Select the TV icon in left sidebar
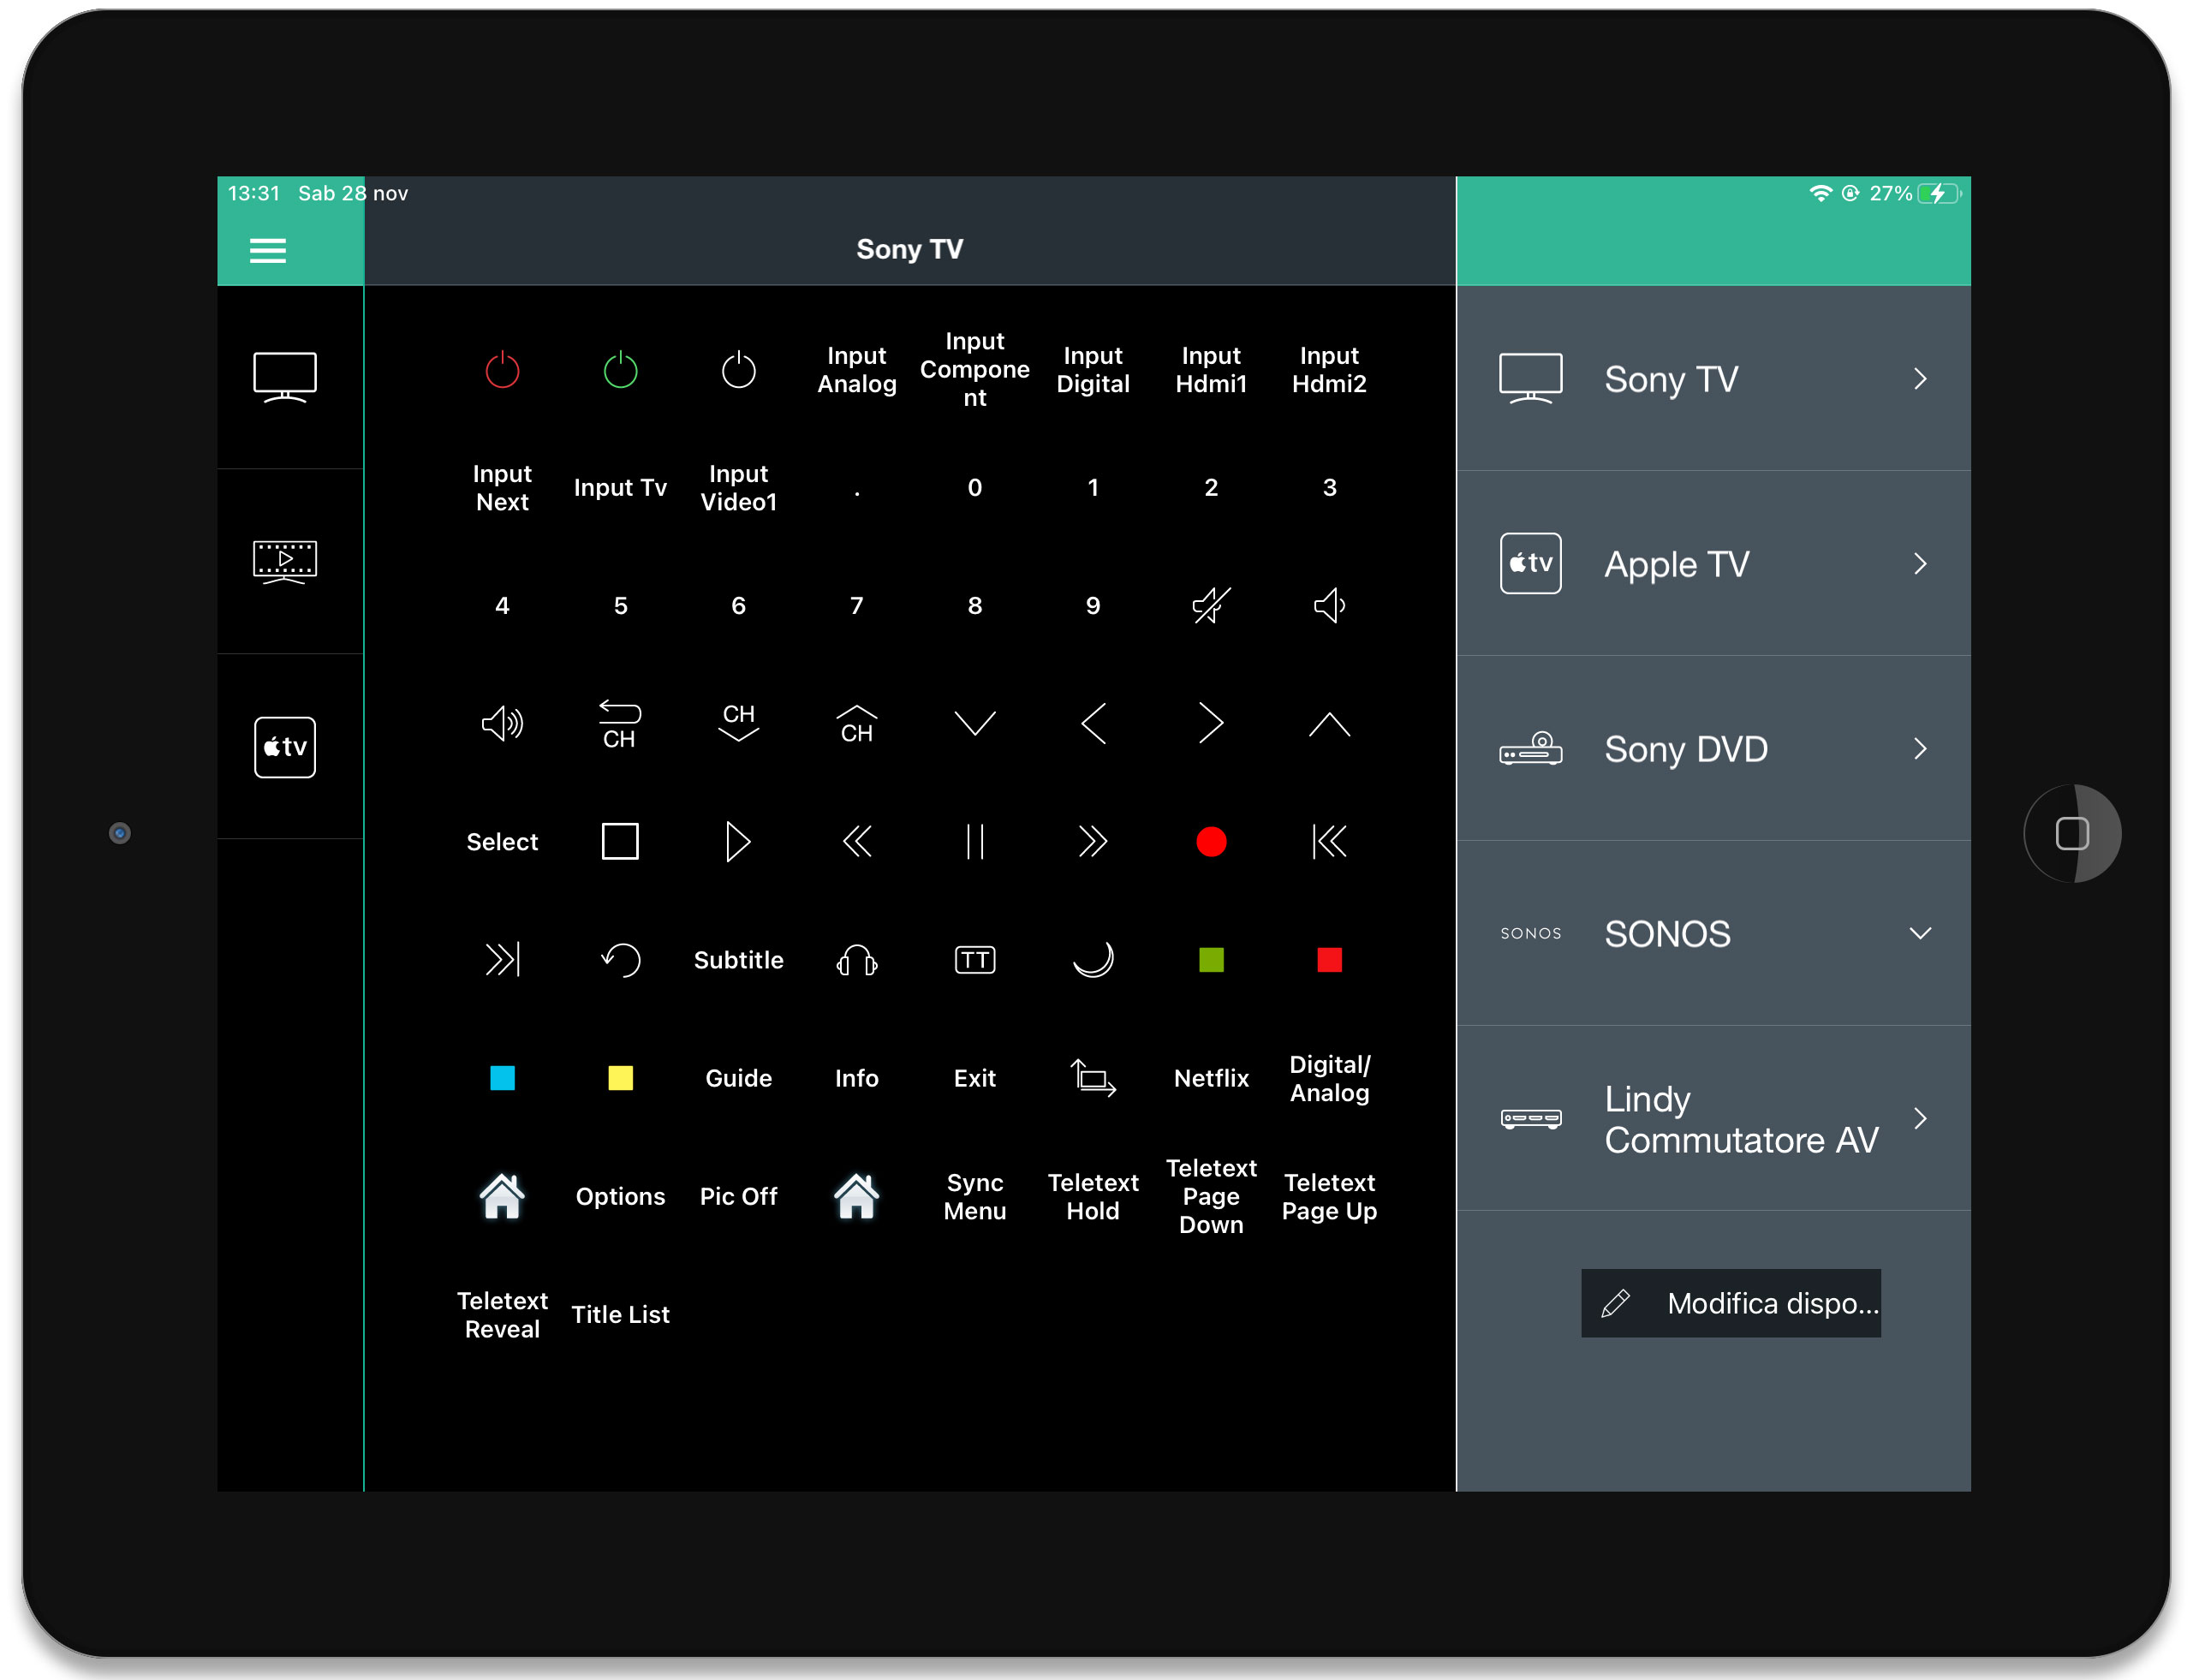Image resolution: width=2193 pixels, height=1680 pixels. (x=285, y=377)
